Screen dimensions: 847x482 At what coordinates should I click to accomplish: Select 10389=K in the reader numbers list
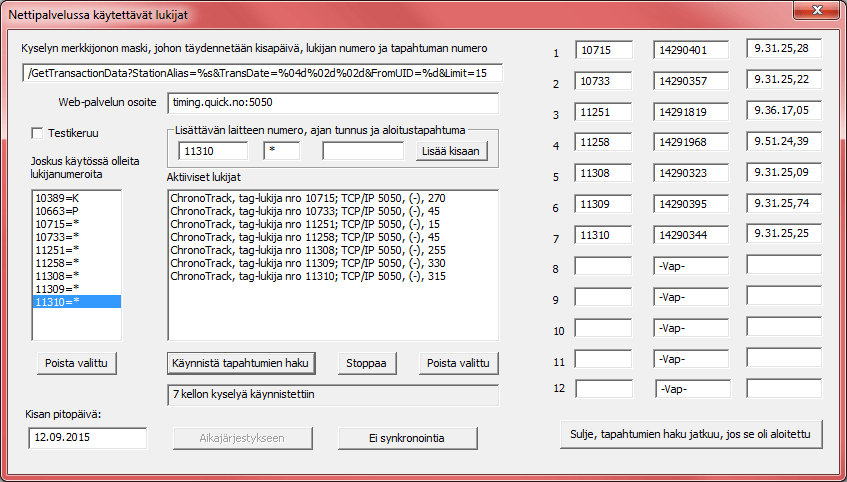tap(56, 199)
